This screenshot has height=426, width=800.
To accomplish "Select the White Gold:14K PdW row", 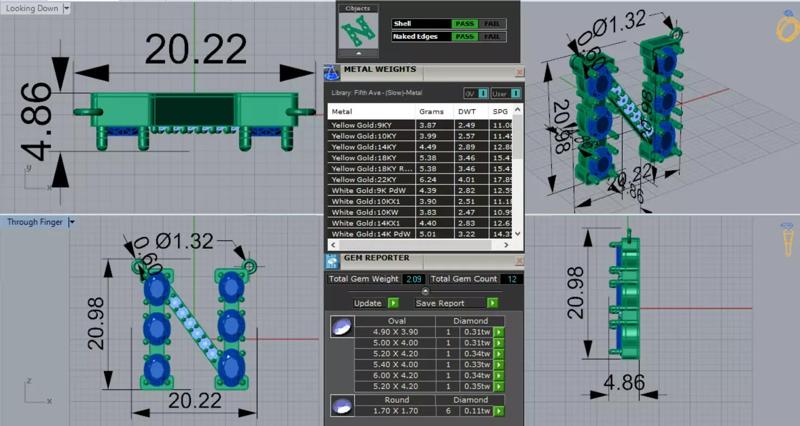I will tap(420, 234).
